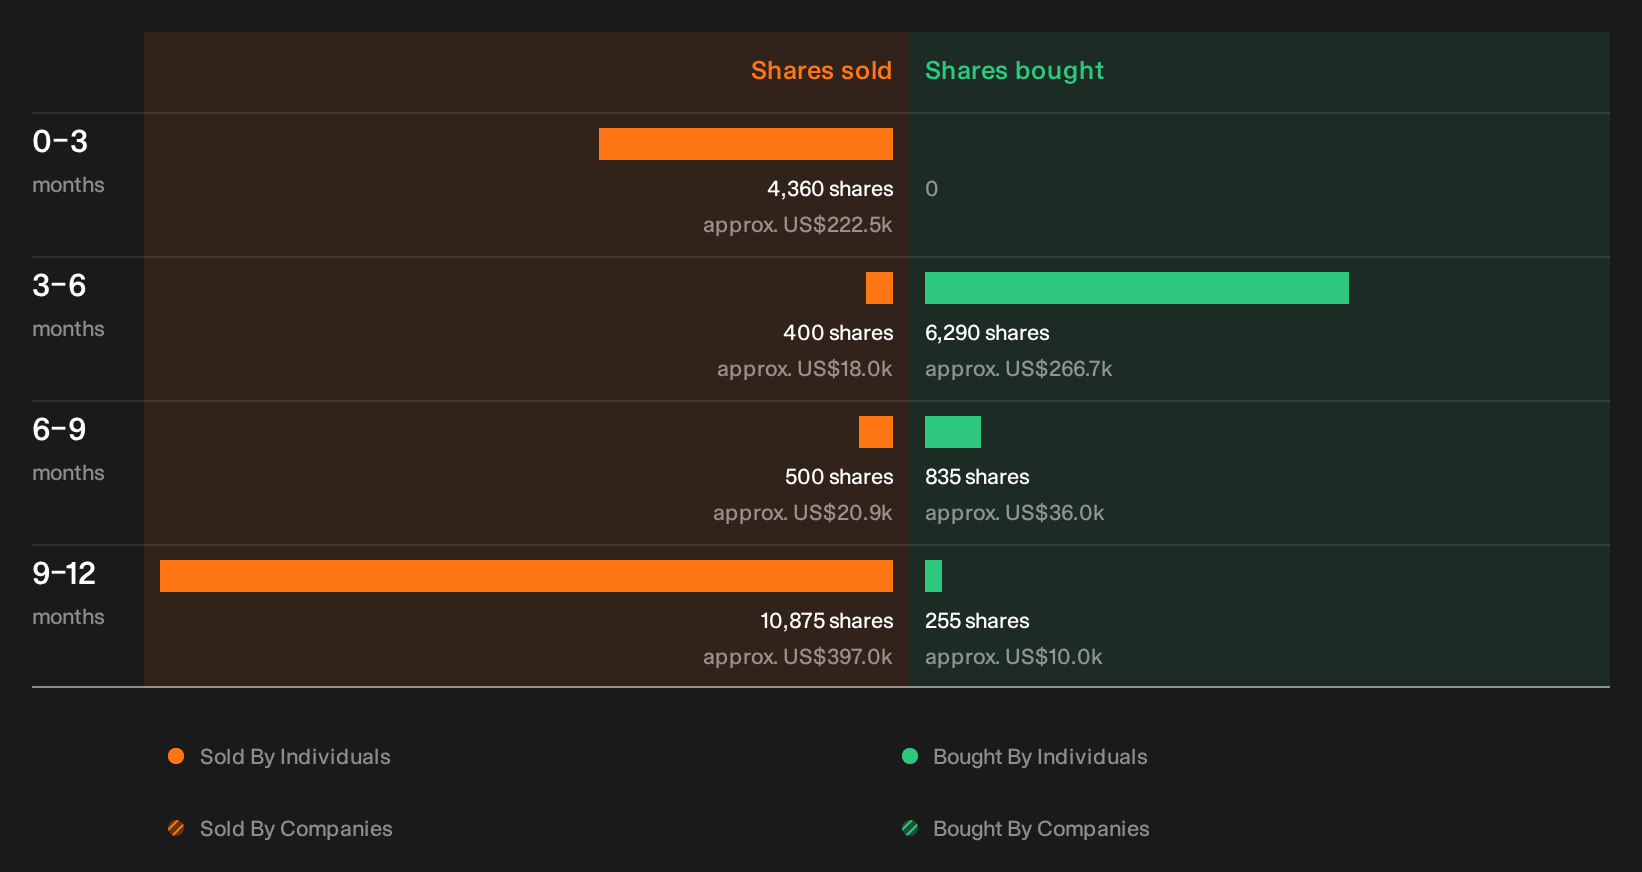Click the orange 3-6 months sold bar
The width and height of the screenshot is (1642, 872).
(x=879, y=288)
